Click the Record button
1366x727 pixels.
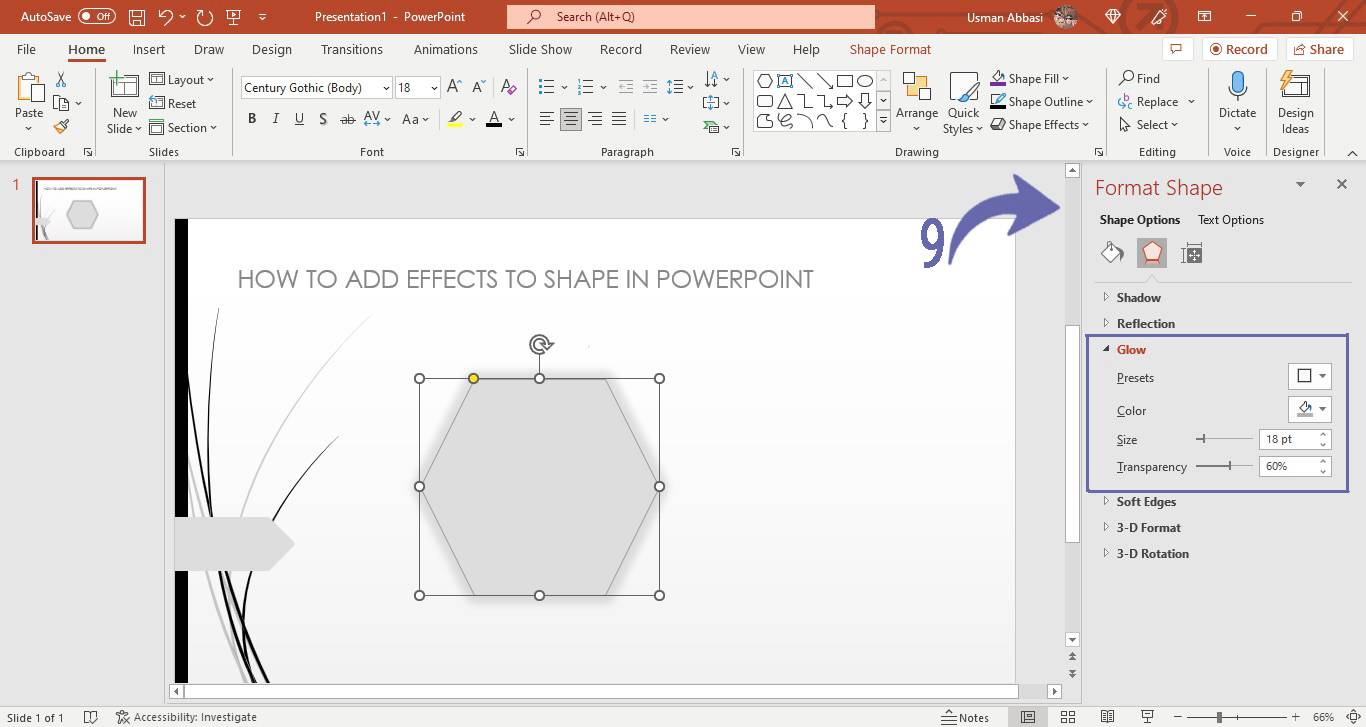[1239, 49]
